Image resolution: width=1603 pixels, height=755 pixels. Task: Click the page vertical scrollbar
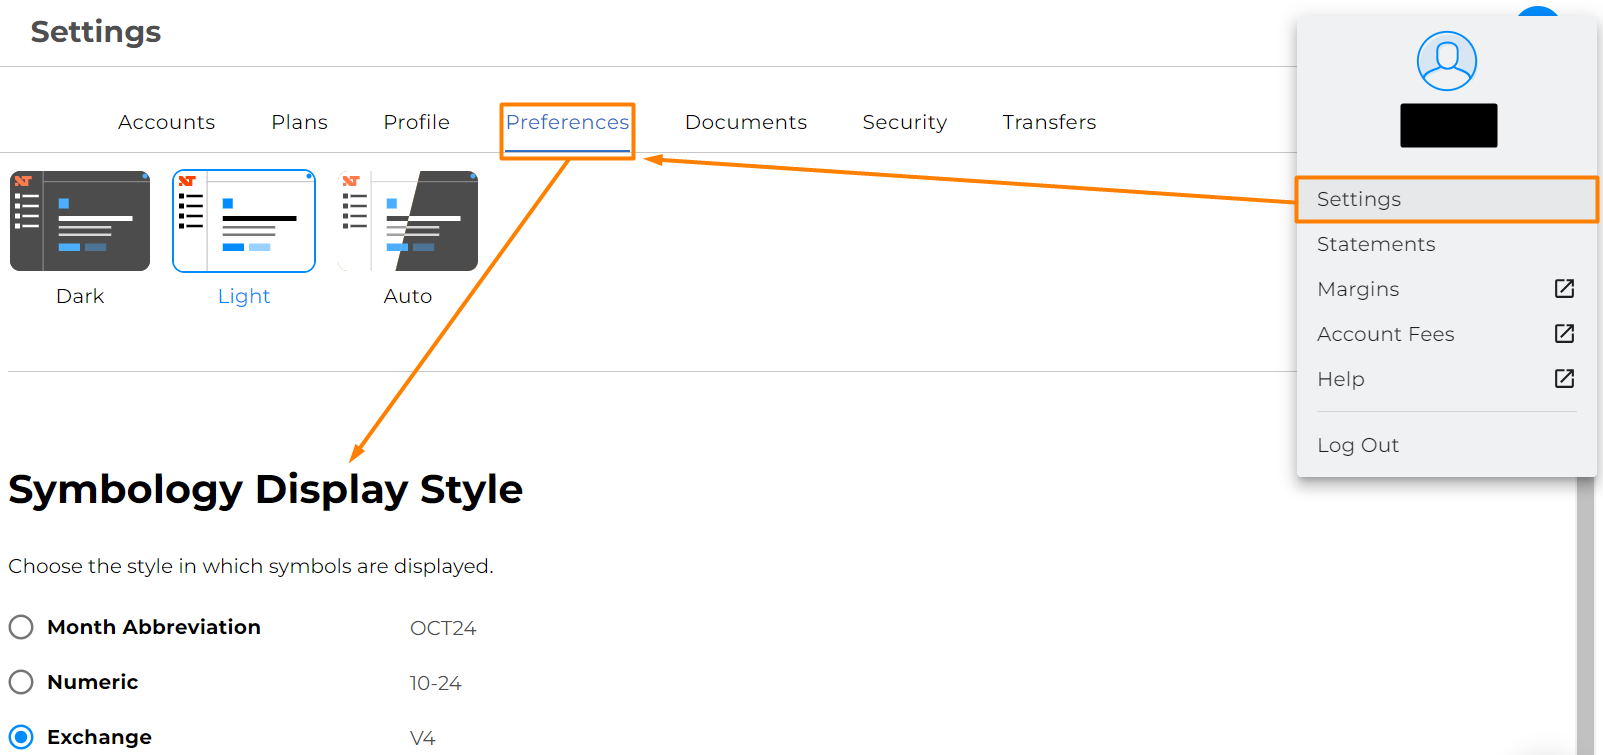click(x=1585, y=615)
